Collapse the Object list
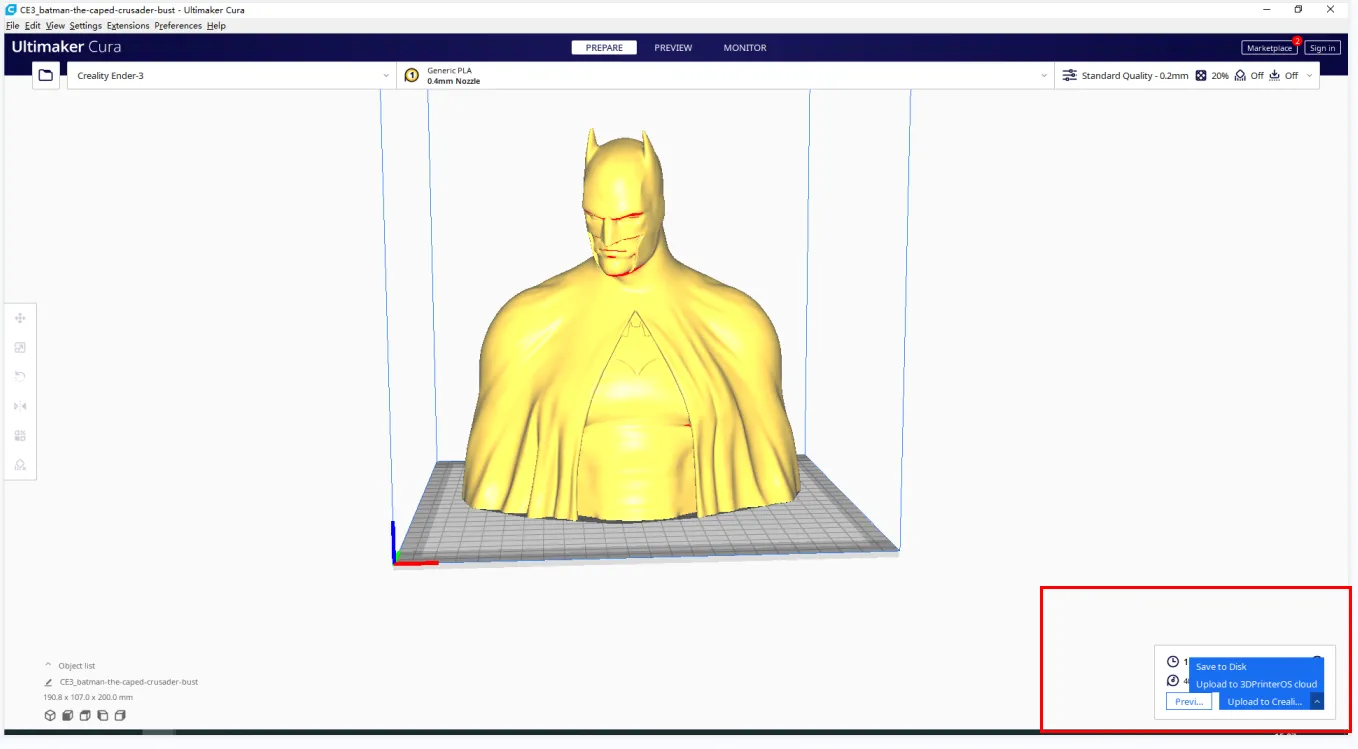Image resolution: width=1358 pixels, height=749 pixels. pyautogui.click(x=49, y=665)
